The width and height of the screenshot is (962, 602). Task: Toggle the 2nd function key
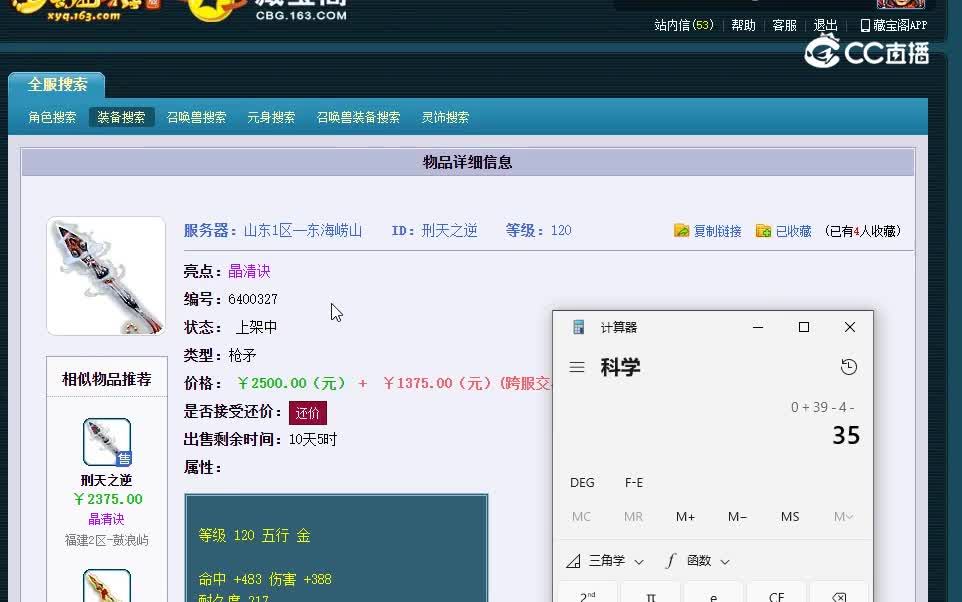[588, 596]
